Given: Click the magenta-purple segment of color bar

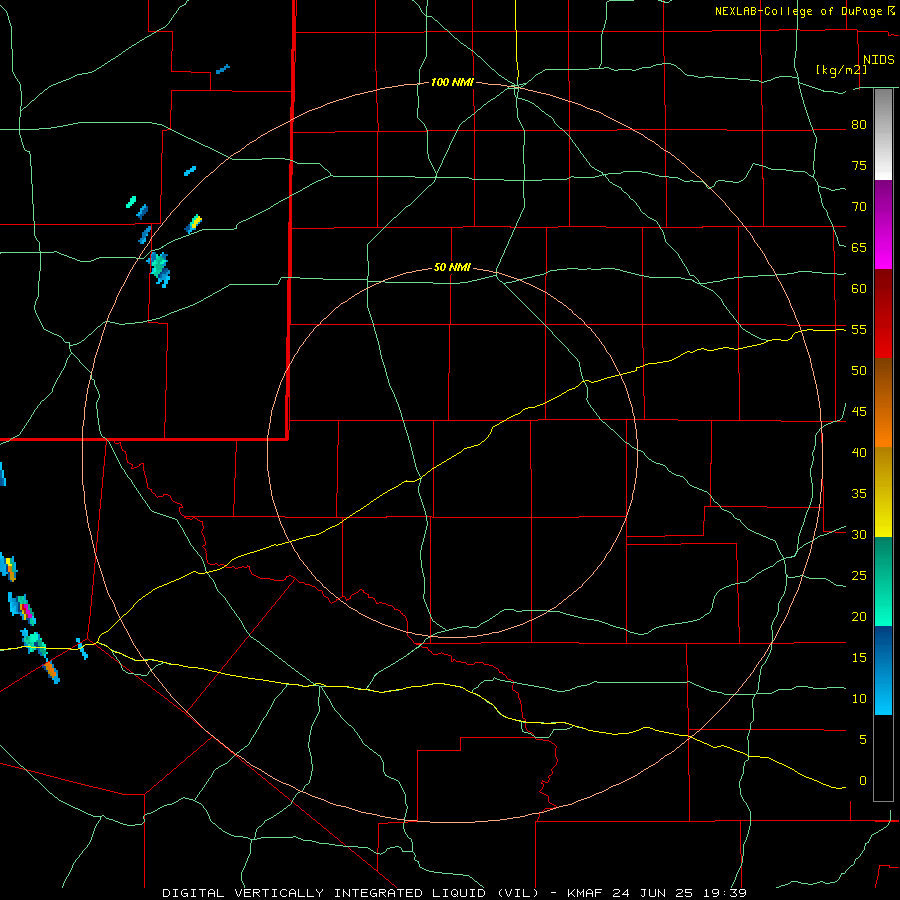Looking at the screenshot, I should coord(883,224).
